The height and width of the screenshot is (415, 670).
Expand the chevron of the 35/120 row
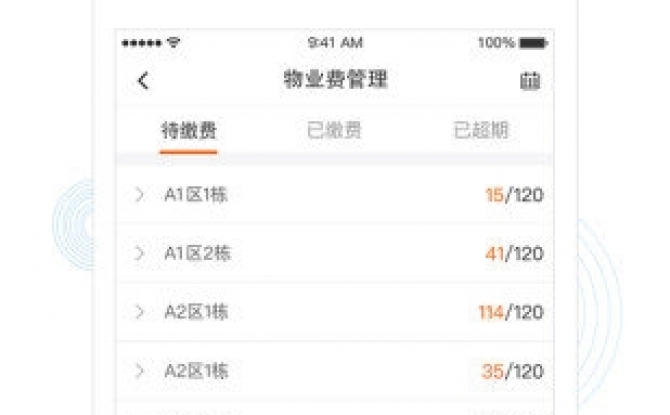tap(139, 371)
